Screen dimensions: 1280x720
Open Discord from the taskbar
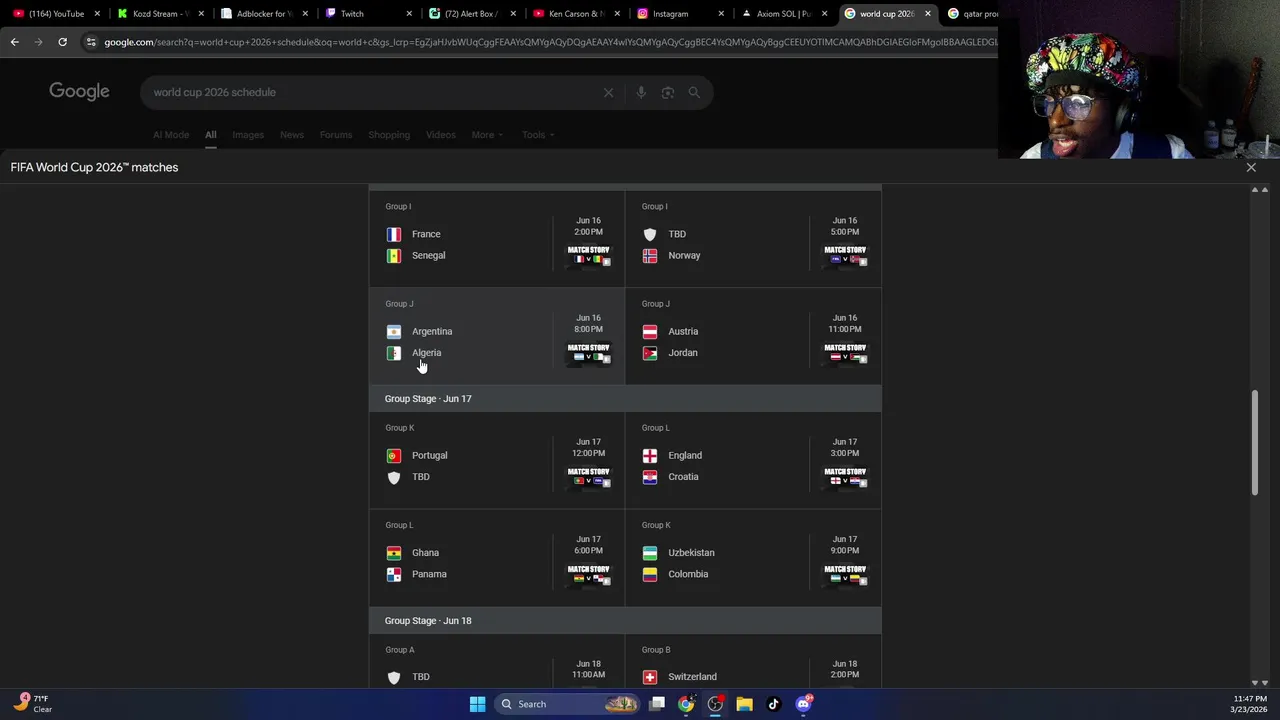pos(803,704)
